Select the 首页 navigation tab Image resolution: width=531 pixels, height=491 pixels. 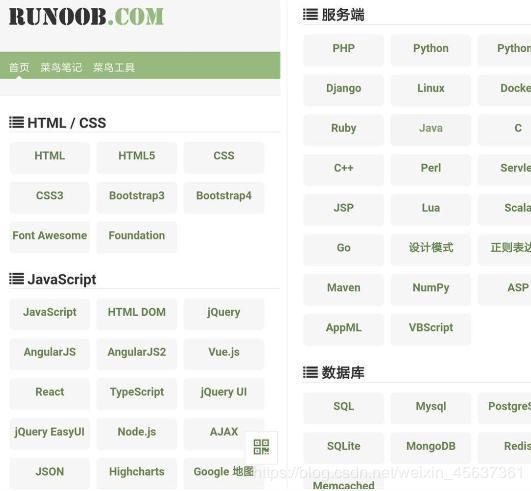coord(19,67)
